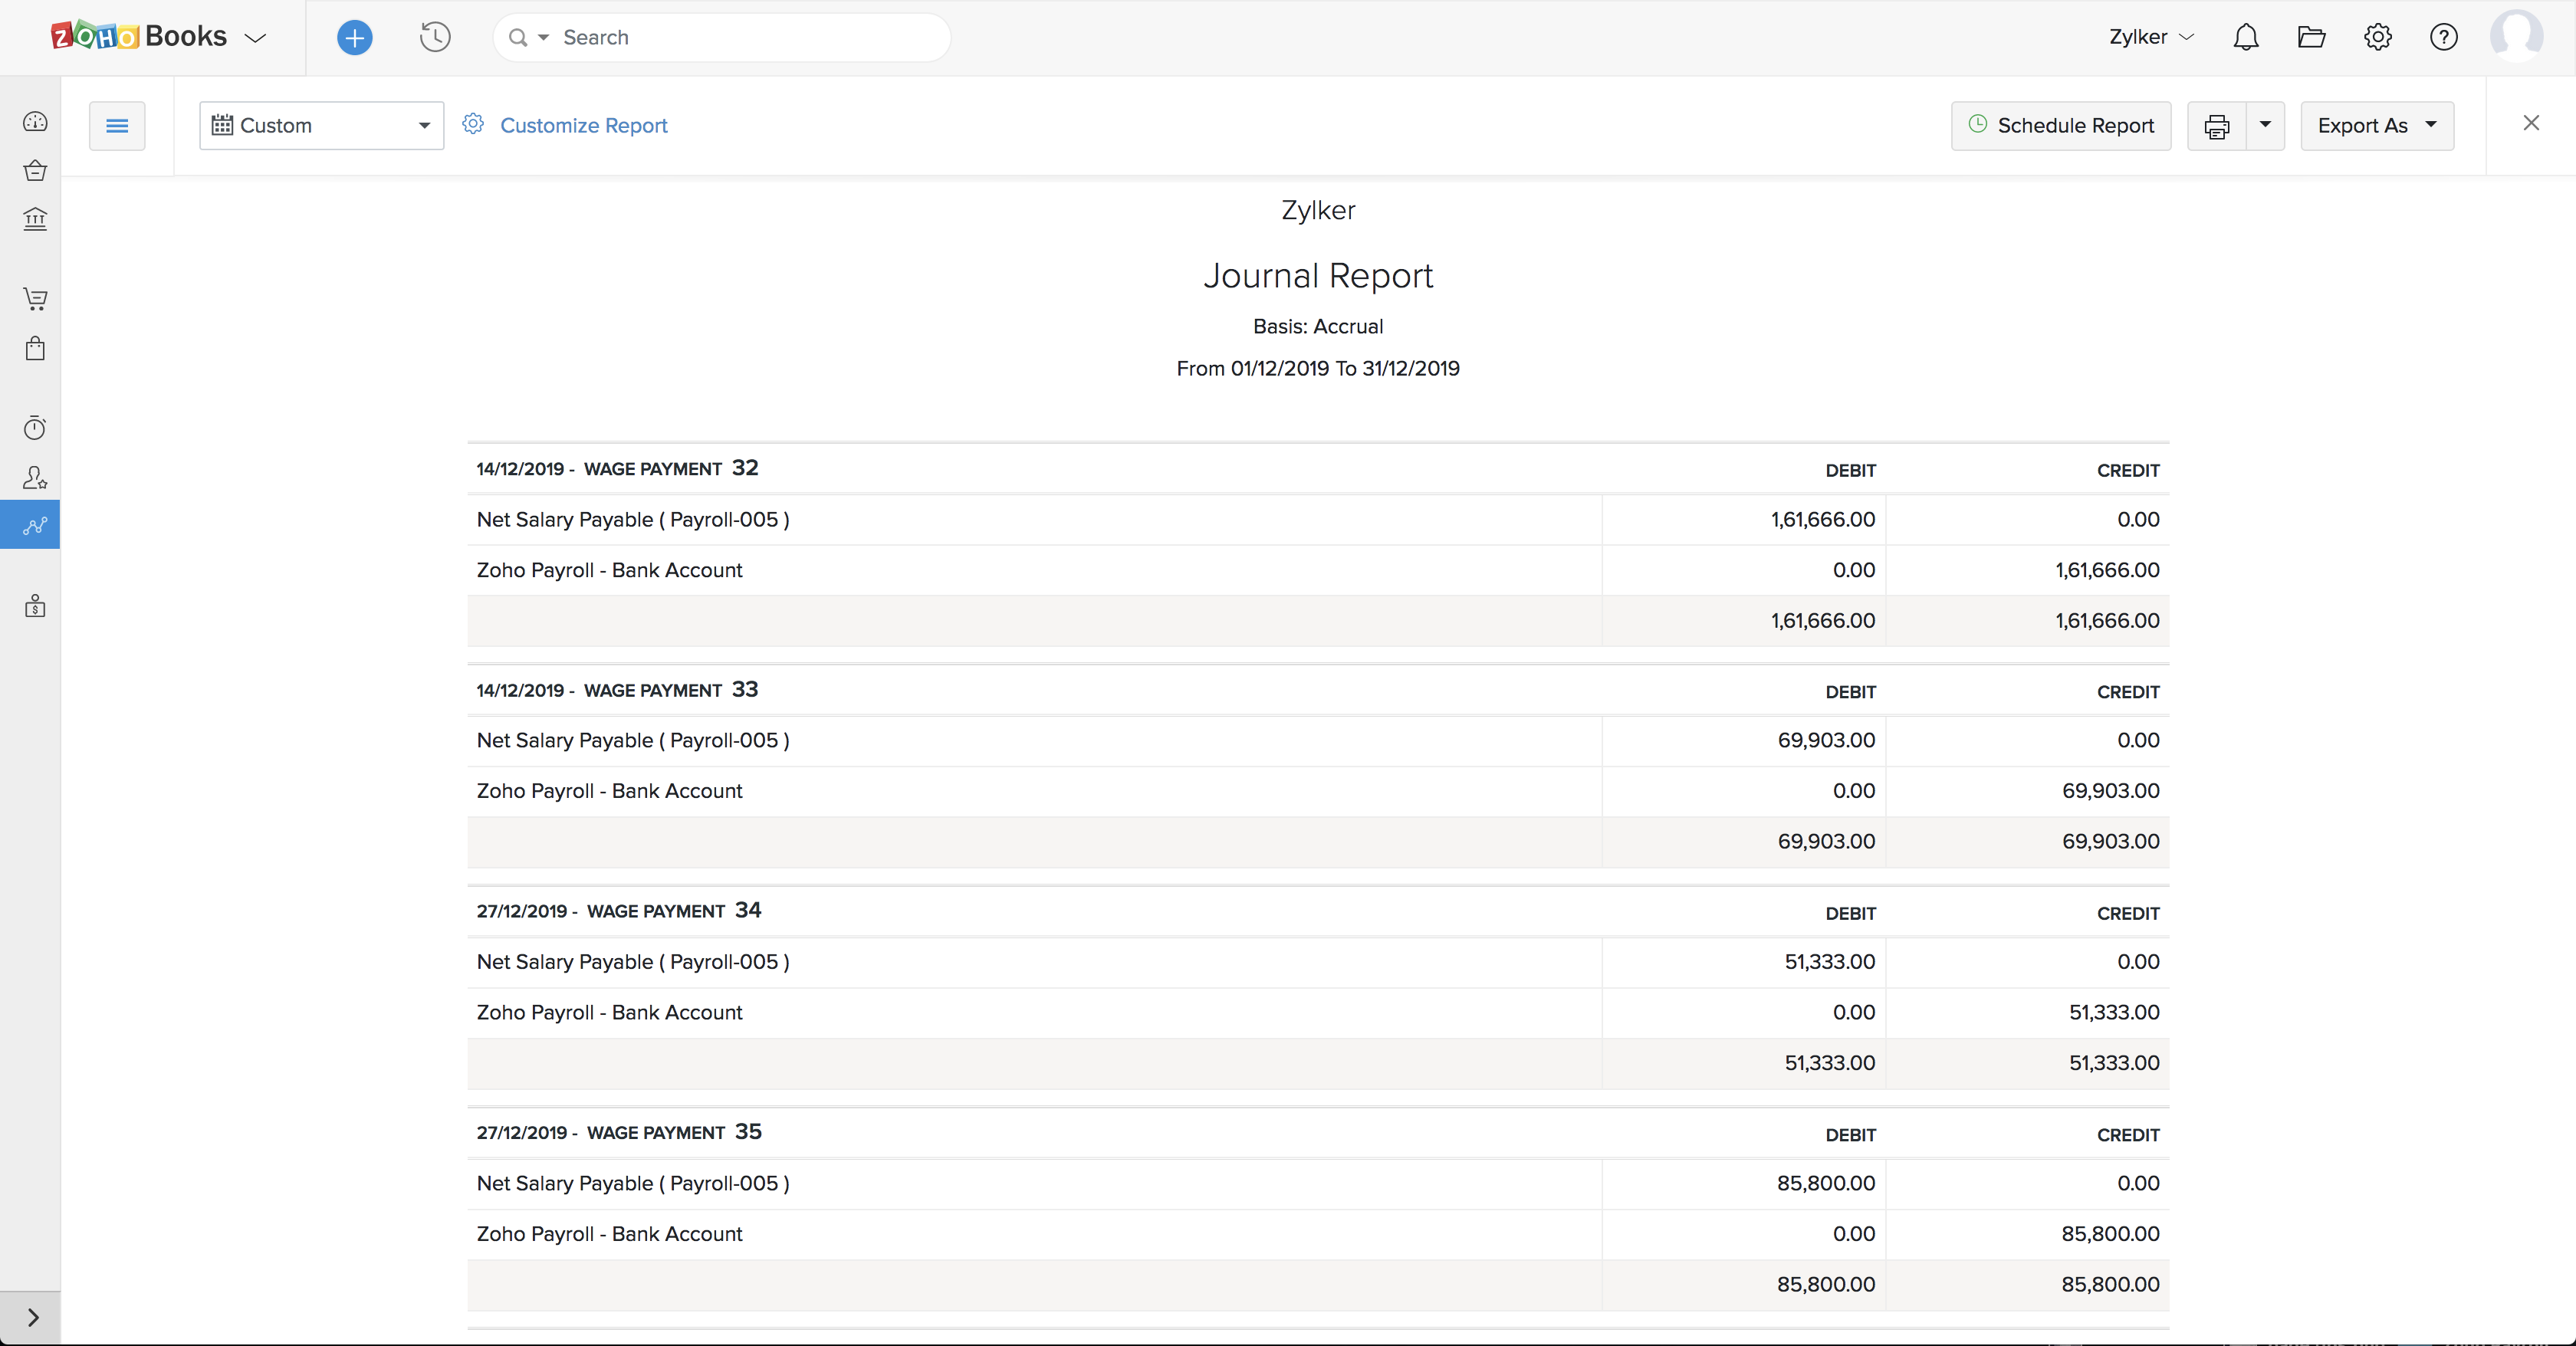Image resolution: width=2576 pixels, height=1346 pixels.
Task: Expand the Export As dropdown
Action: [2376, 126]
